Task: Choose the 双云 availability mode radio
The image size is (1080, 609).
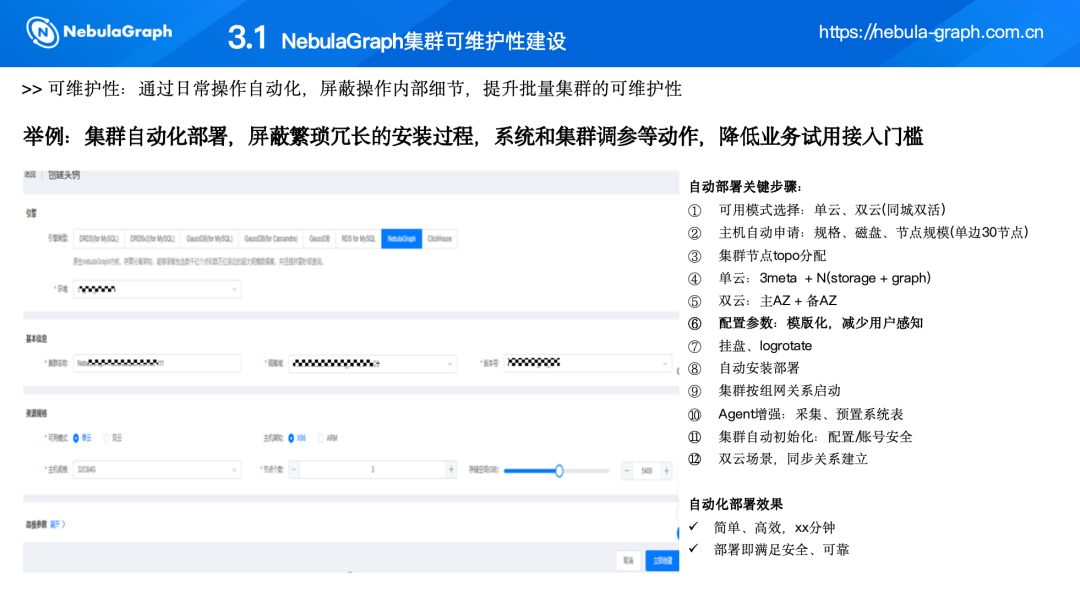Action: (x=106, y=438)
